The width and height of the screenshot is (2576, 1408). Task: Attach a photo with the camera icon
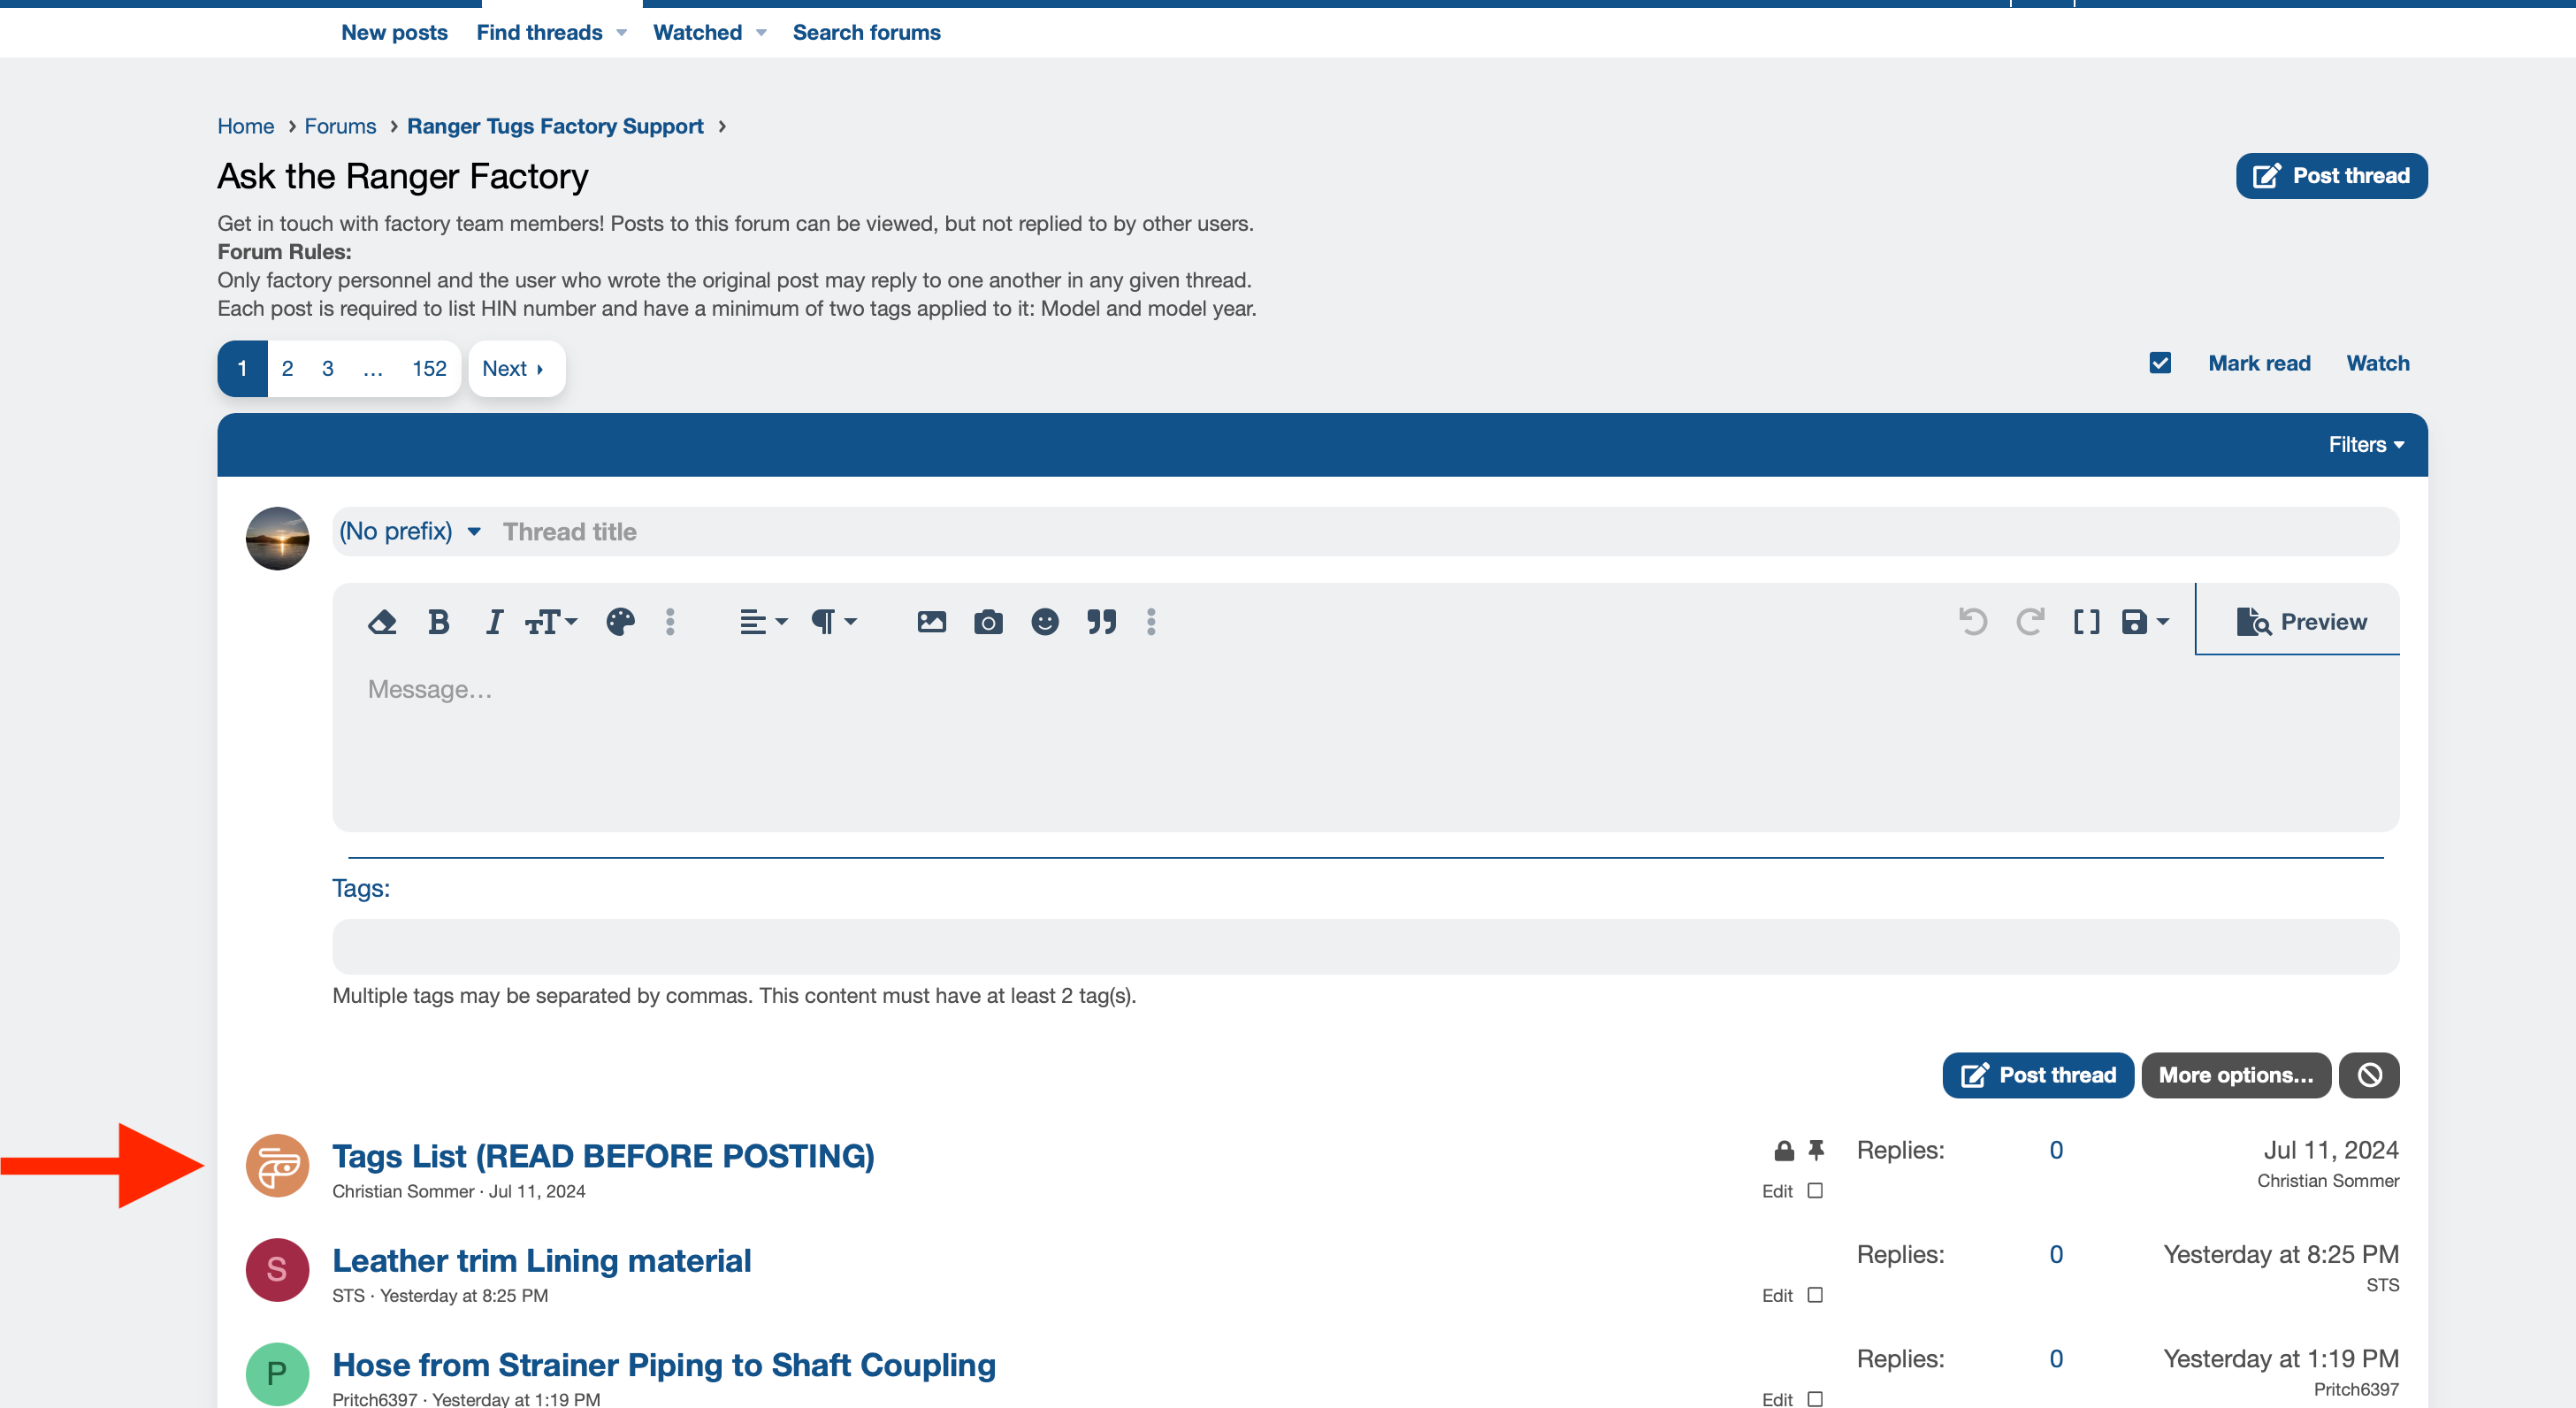(988, 621)
